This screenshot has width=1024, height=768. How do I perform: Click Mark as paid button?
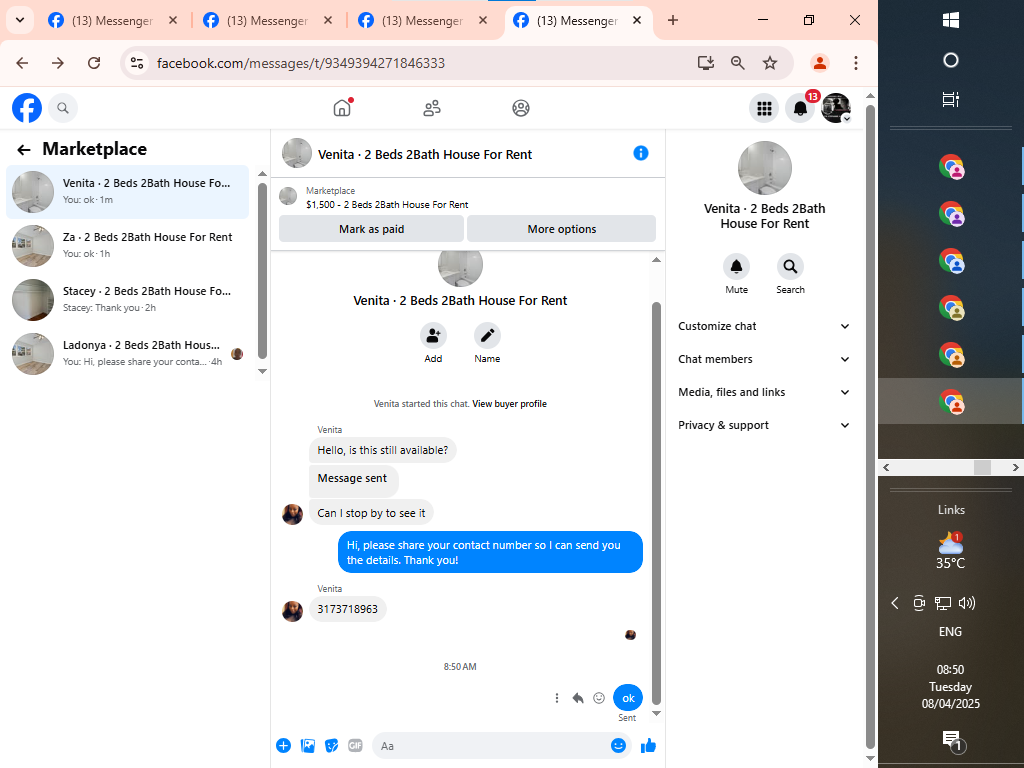pos(371,229)
